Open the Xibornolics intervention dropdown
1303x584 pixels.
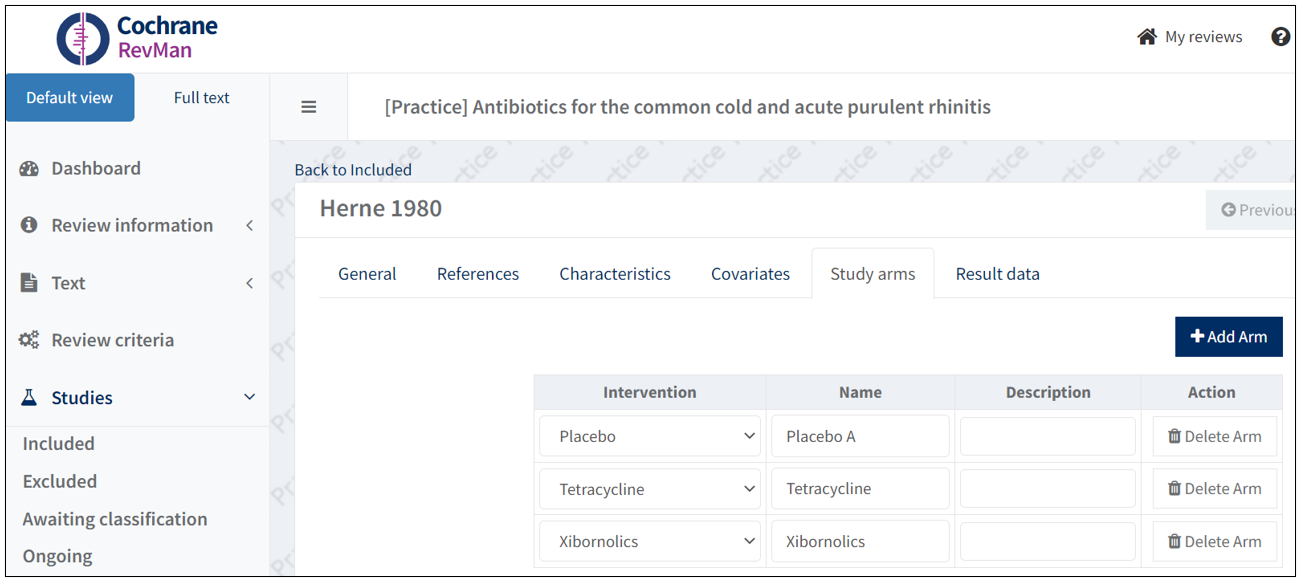[x=650, y=542]
